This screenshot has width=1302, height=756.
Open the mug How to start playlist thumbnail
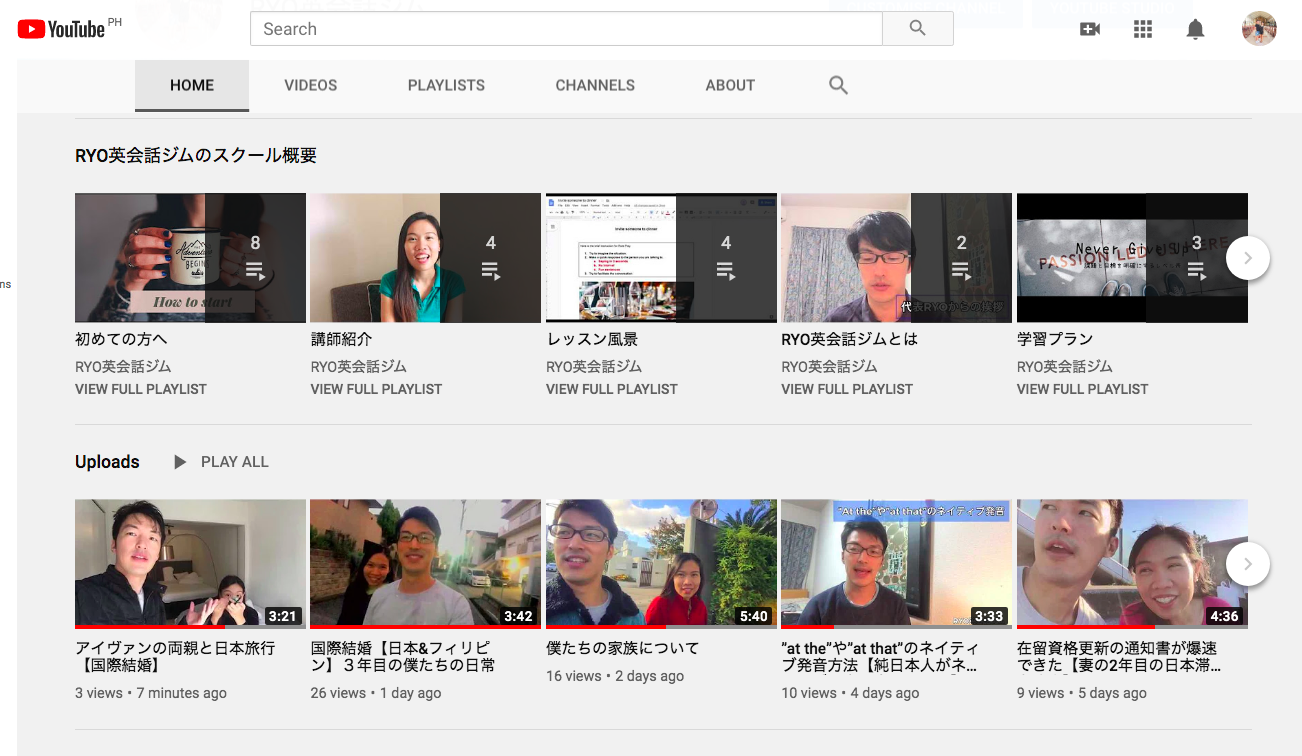190,258
